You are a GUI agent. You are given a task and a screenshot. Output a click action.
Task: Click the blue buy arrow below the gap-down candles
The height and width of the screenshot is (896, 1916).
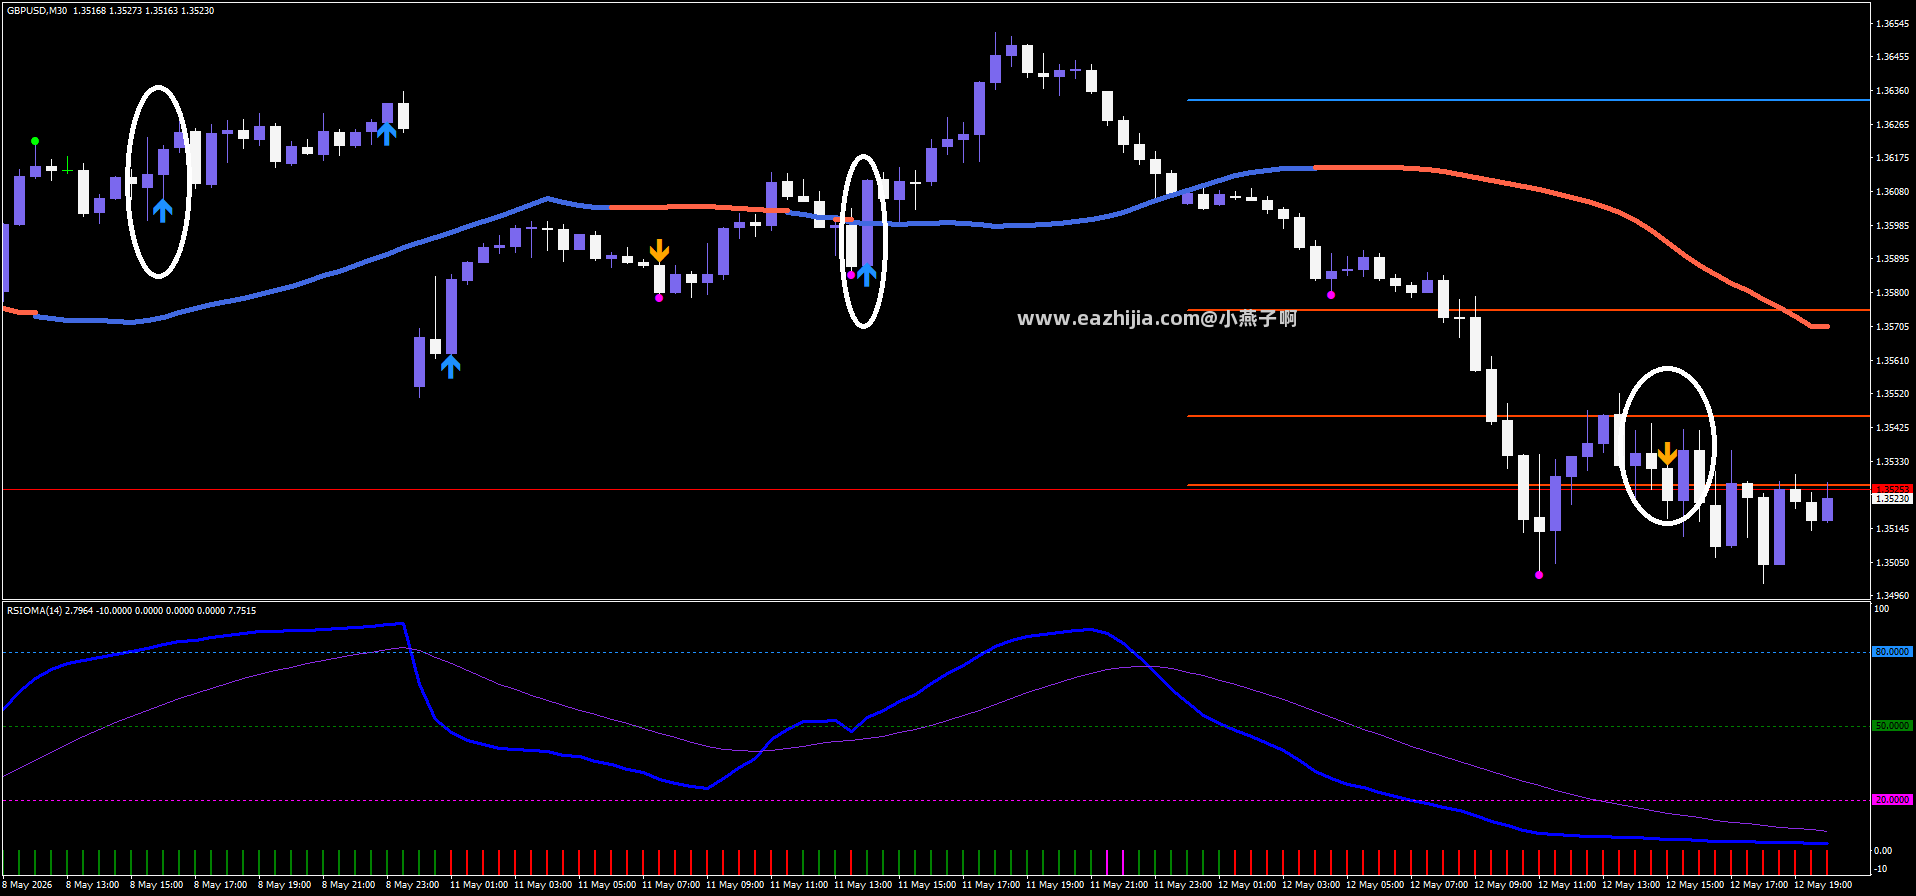pos(451,367)
